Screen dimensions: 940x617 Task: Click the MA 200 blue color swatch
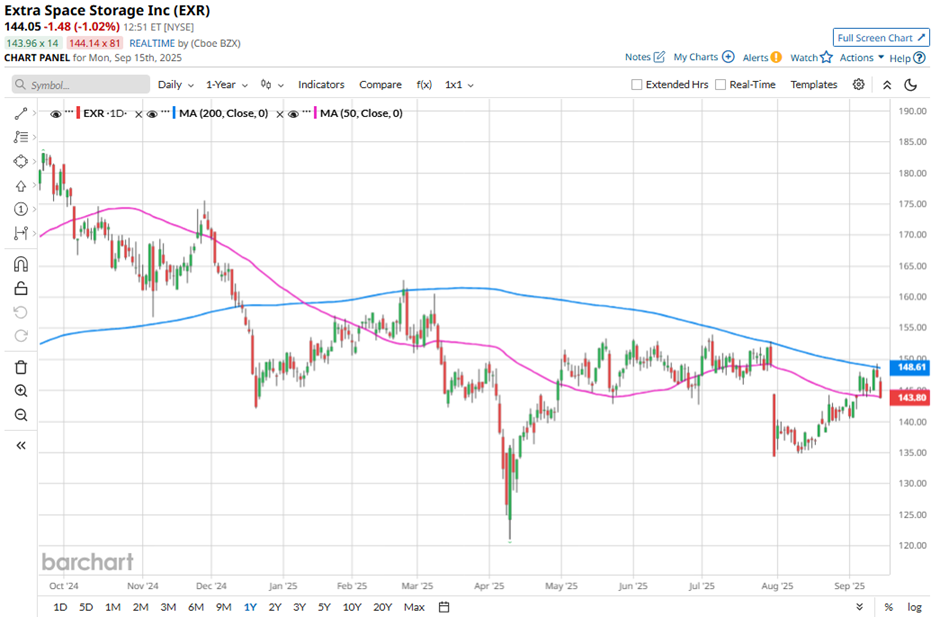(174, 113)
